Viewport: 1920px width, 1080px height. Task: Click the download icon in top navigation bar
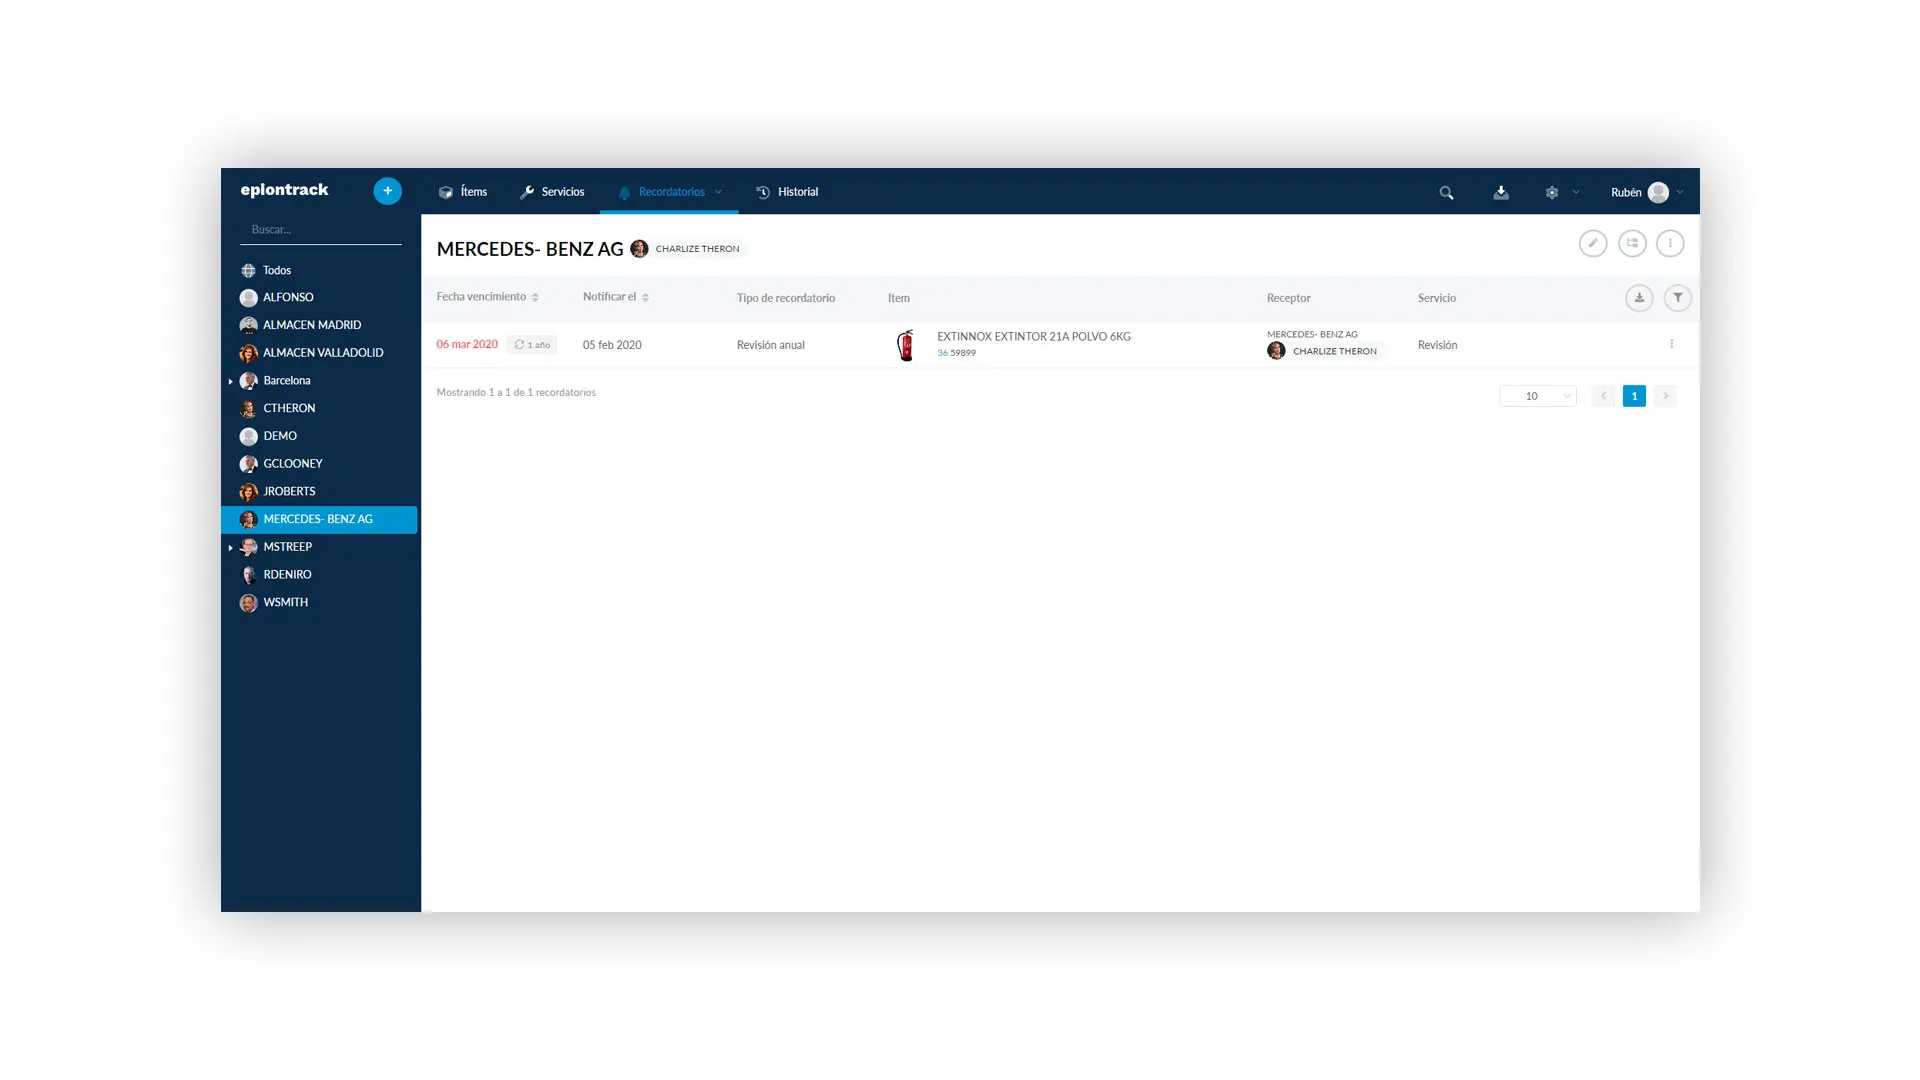click(x=1501, y=192)
